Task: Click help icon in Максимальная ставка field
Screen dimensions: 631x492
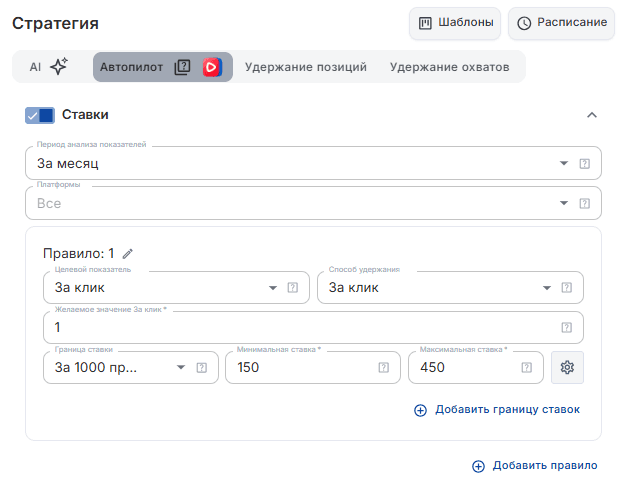Action: click(526, 367)
